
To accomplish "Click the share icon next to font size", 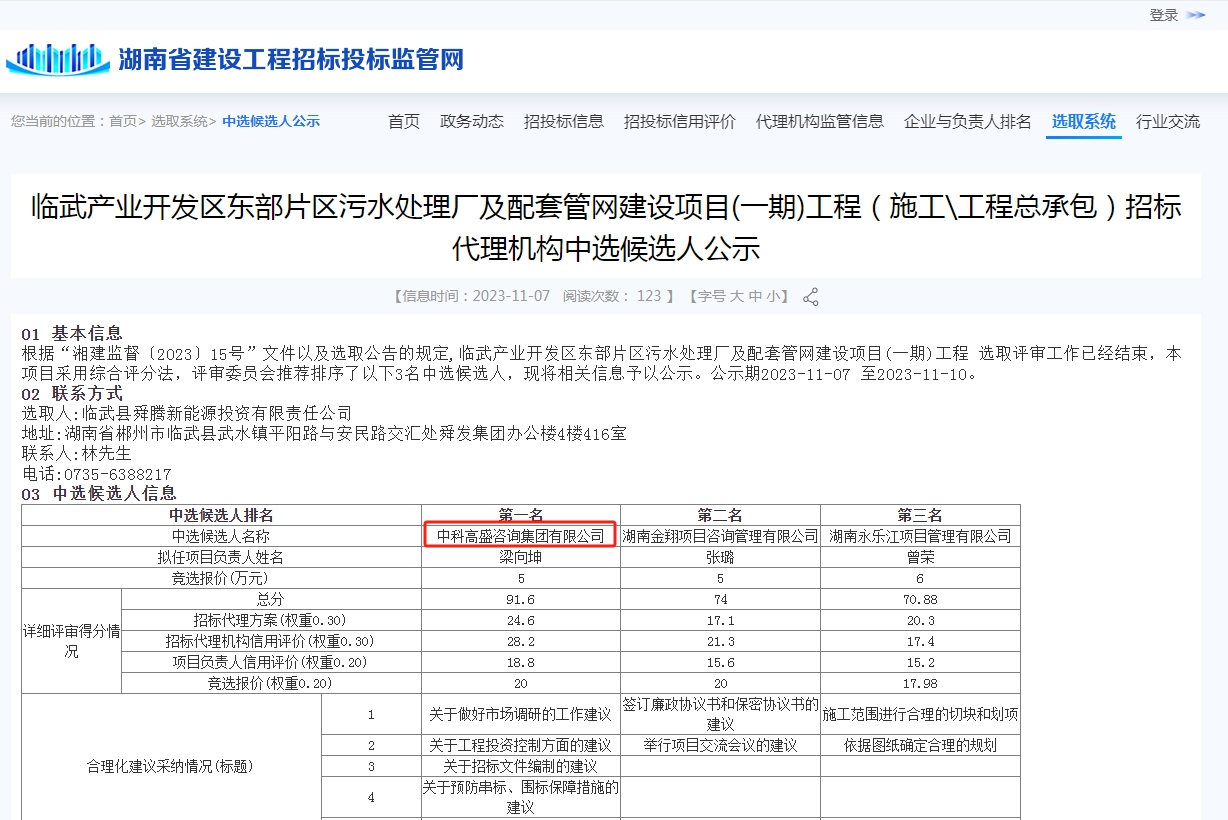I will (811, 297).
